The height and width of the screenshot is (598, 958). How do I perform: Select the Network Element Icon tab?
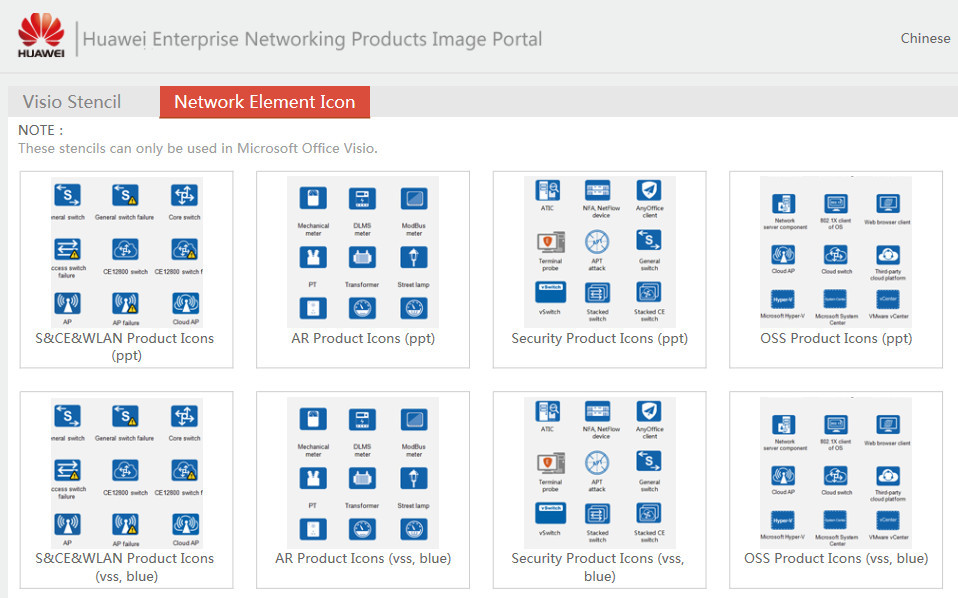[264, 102]
